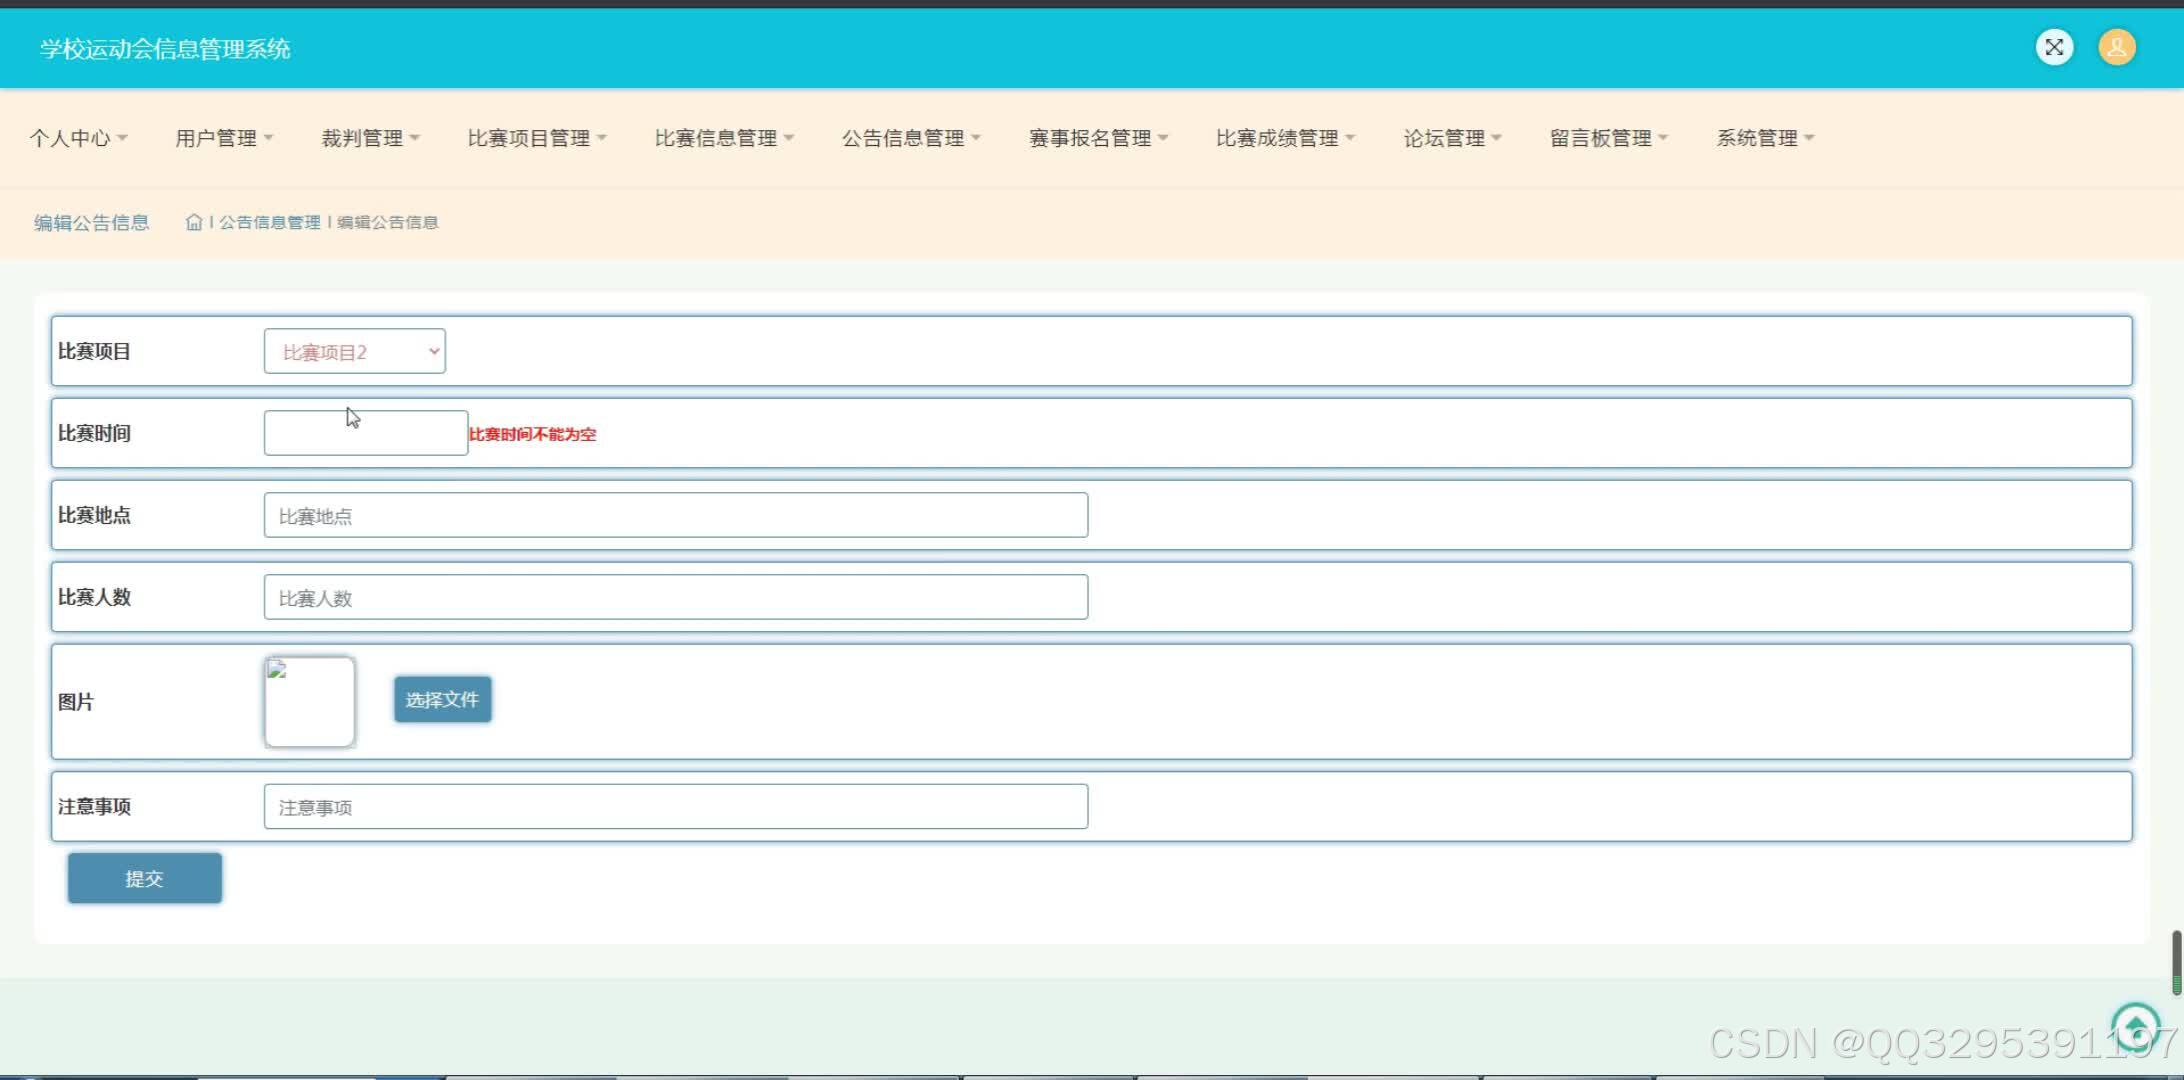Expand the 系统管理 dropdown menu

[x=1765, y=138]
